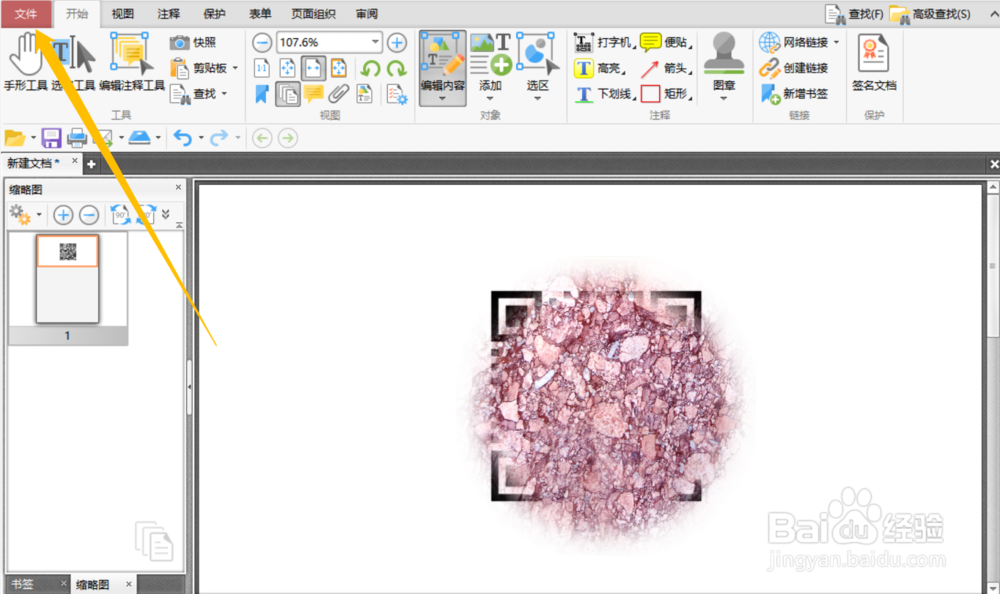The width and height of the screenshot is (1000, 594).
Task: Zoom out with the minus button
Action: [x=261, y=43]
